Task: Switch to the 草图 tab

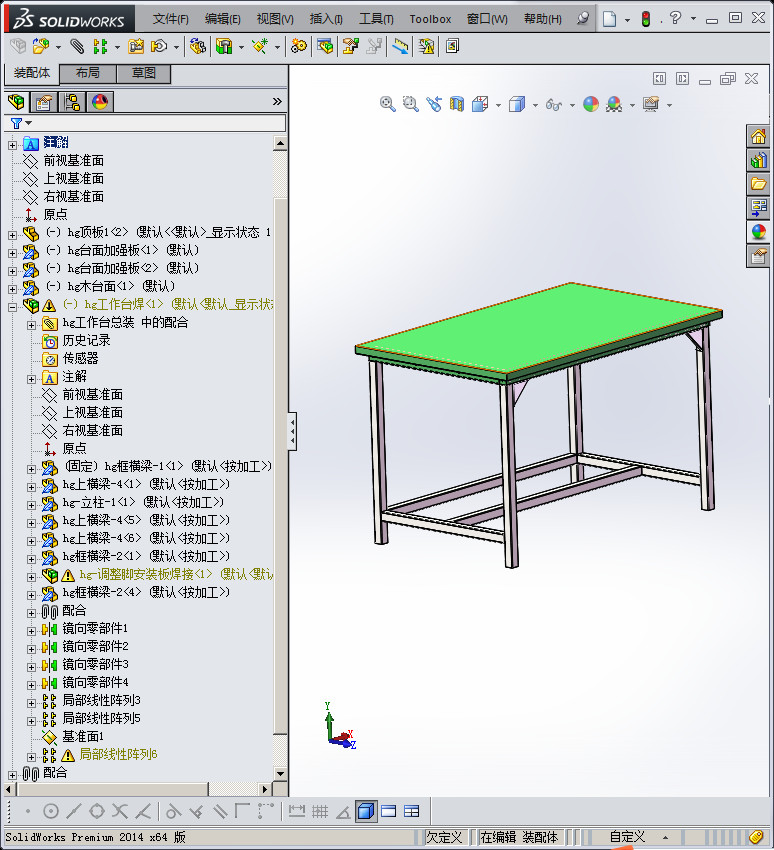Action: click(x=144, y=73)
